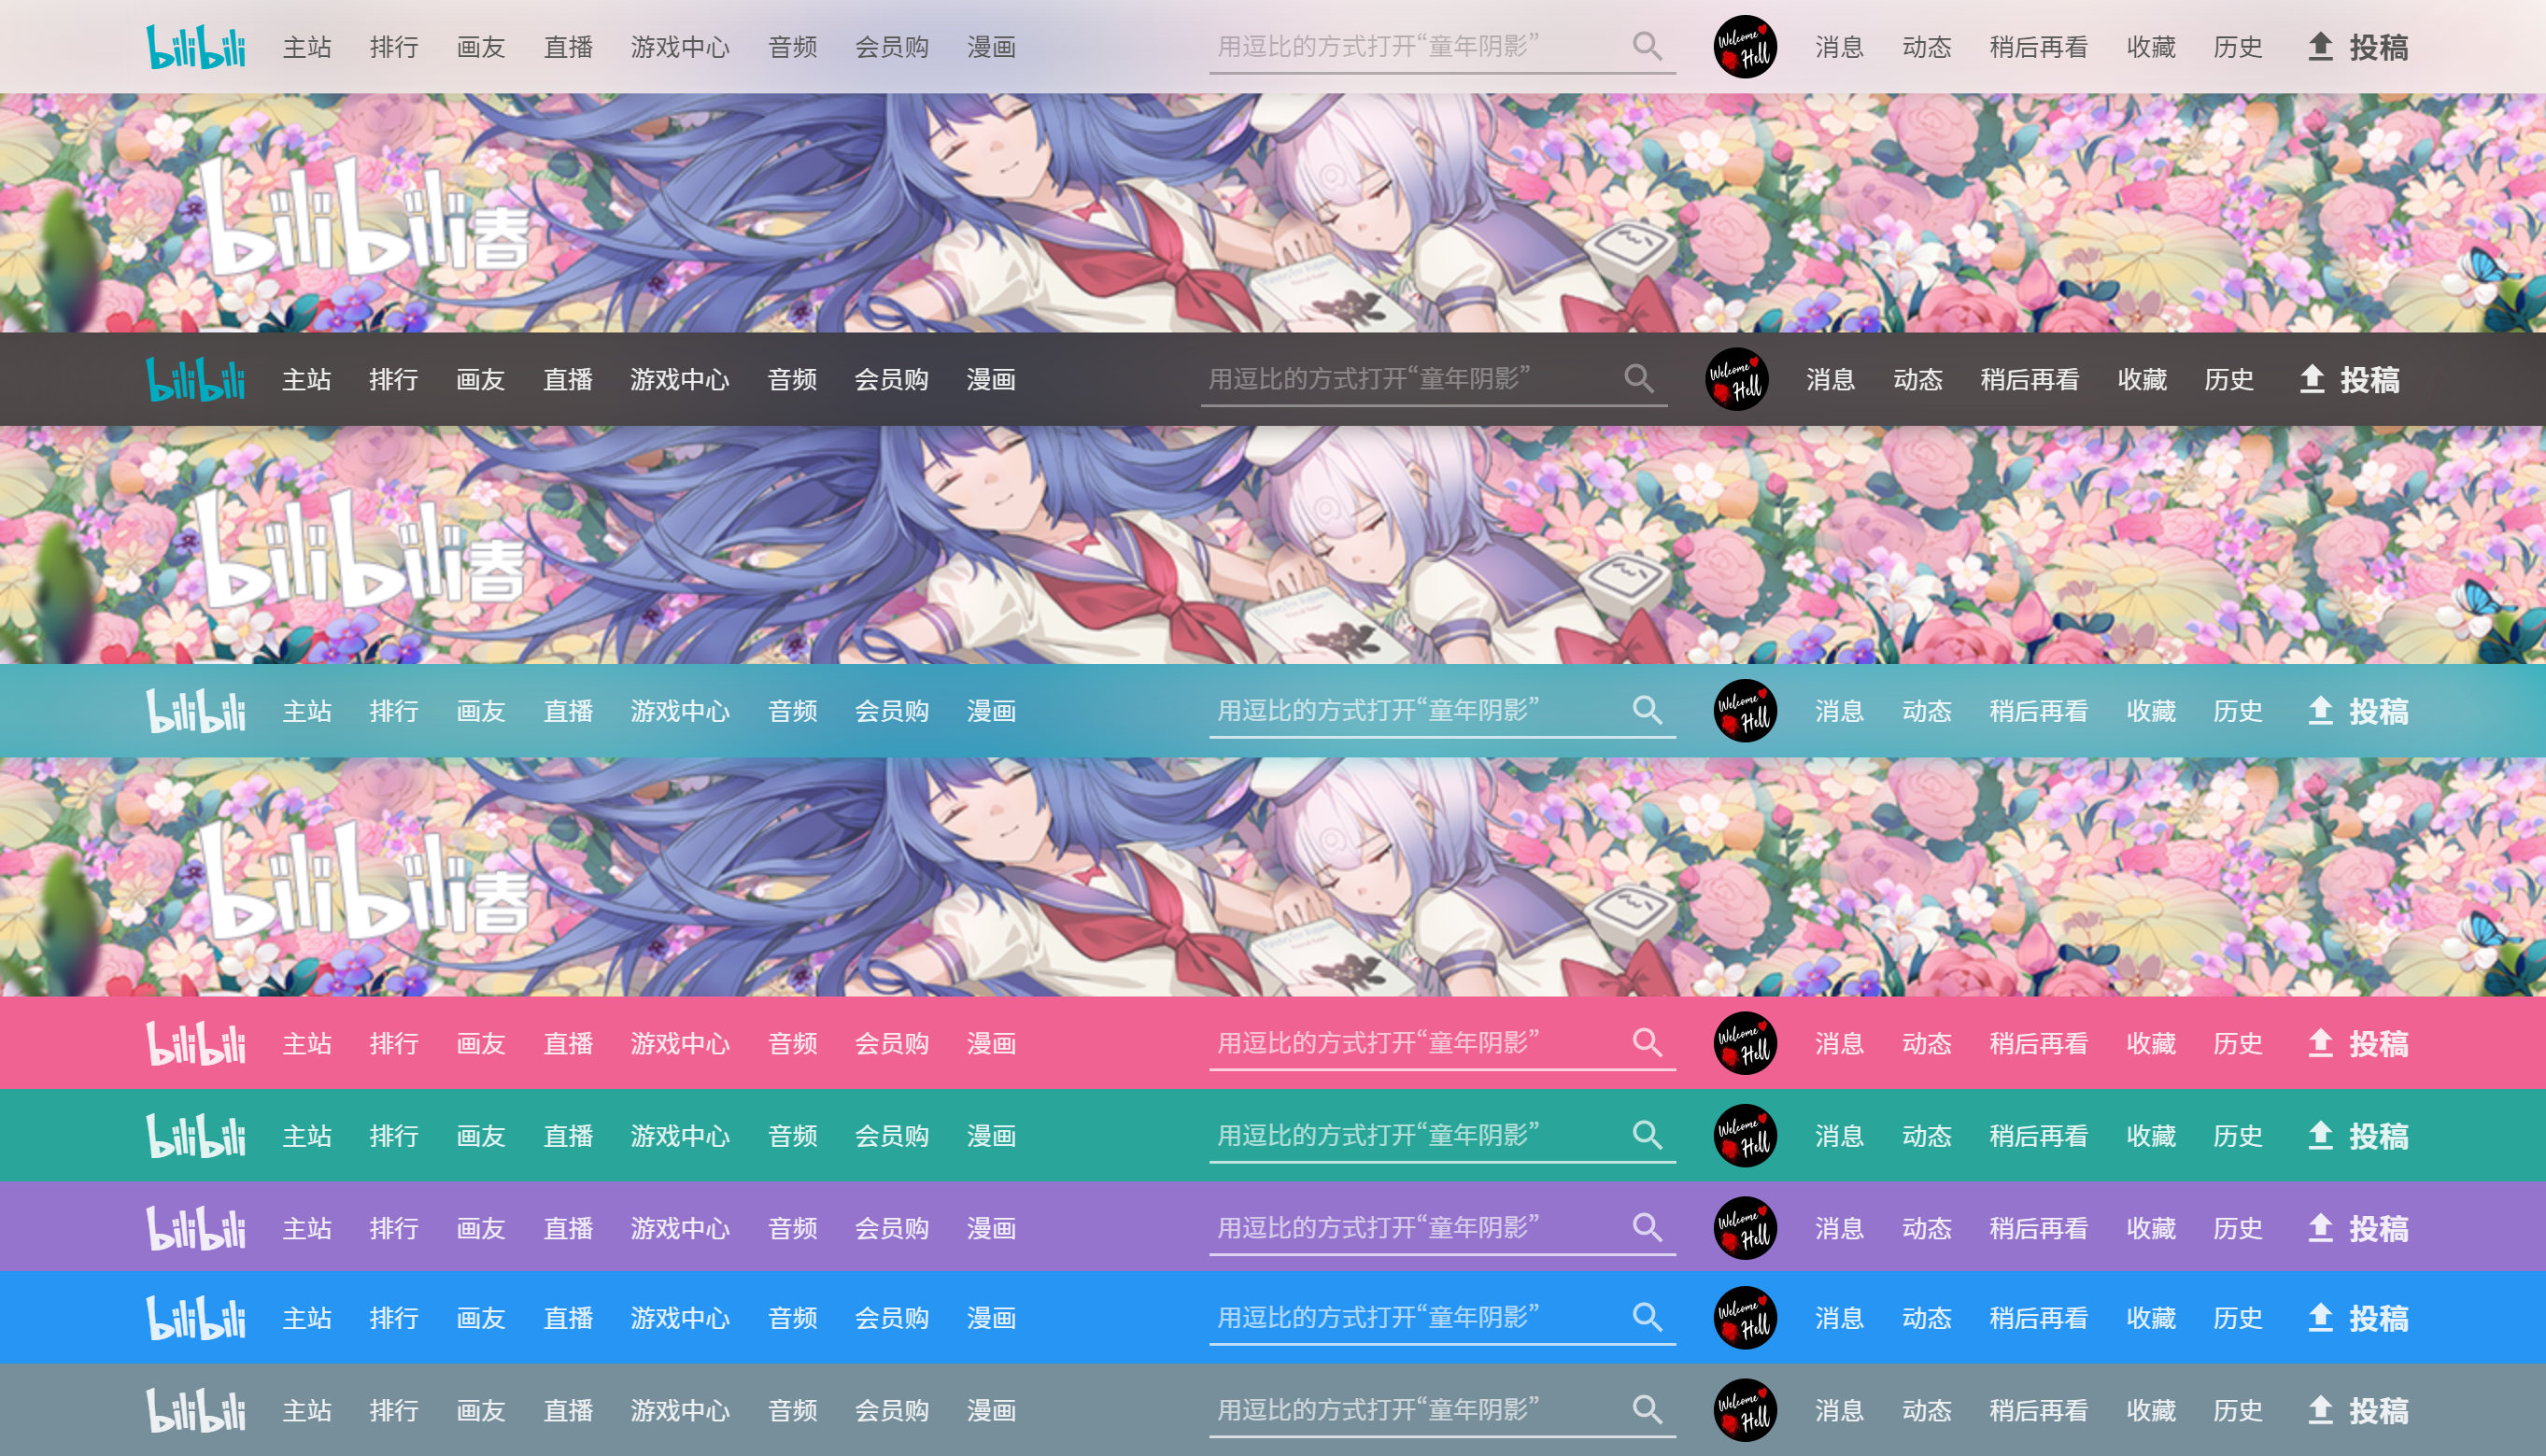Click the first bilibili春 flower banner image

1272,213
